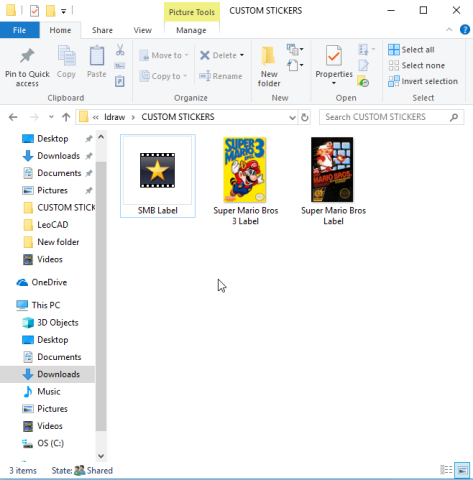Click in the Search CUSTOM STICKERS field
The width and height of the screenshot is (473, 480).
pos(391,117)
